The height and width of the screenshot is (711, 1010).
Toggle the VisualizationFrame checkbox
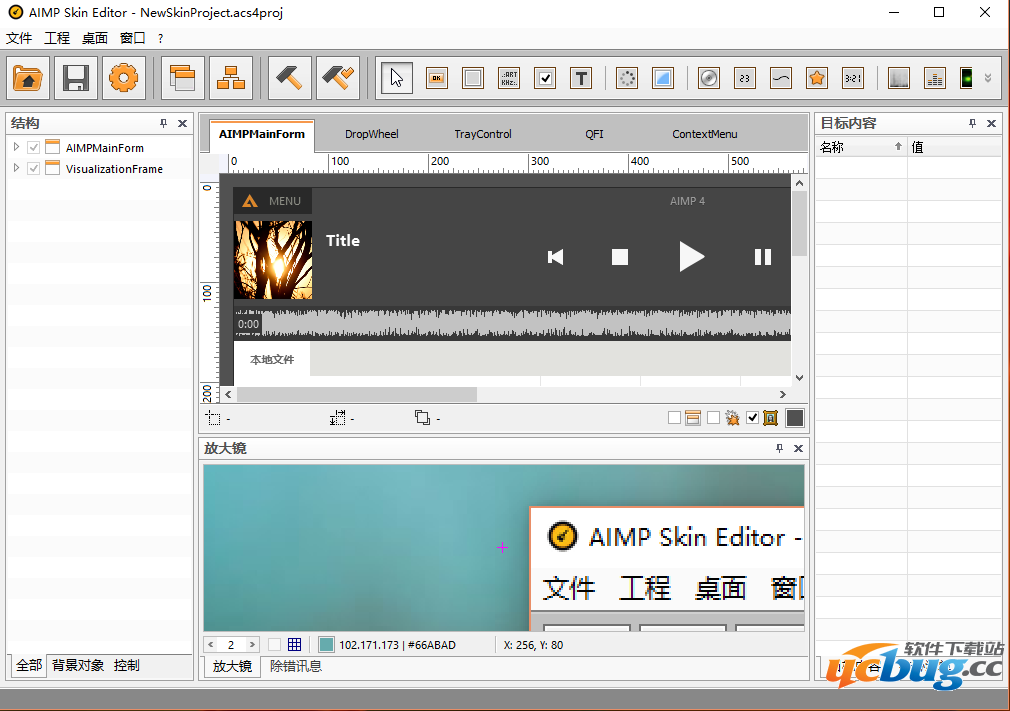(x=34, y=169)
